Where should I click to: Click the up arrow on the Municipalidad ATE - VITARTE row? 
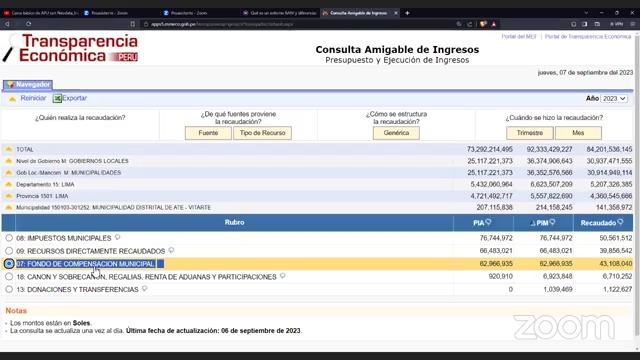(x=9, y=208)
